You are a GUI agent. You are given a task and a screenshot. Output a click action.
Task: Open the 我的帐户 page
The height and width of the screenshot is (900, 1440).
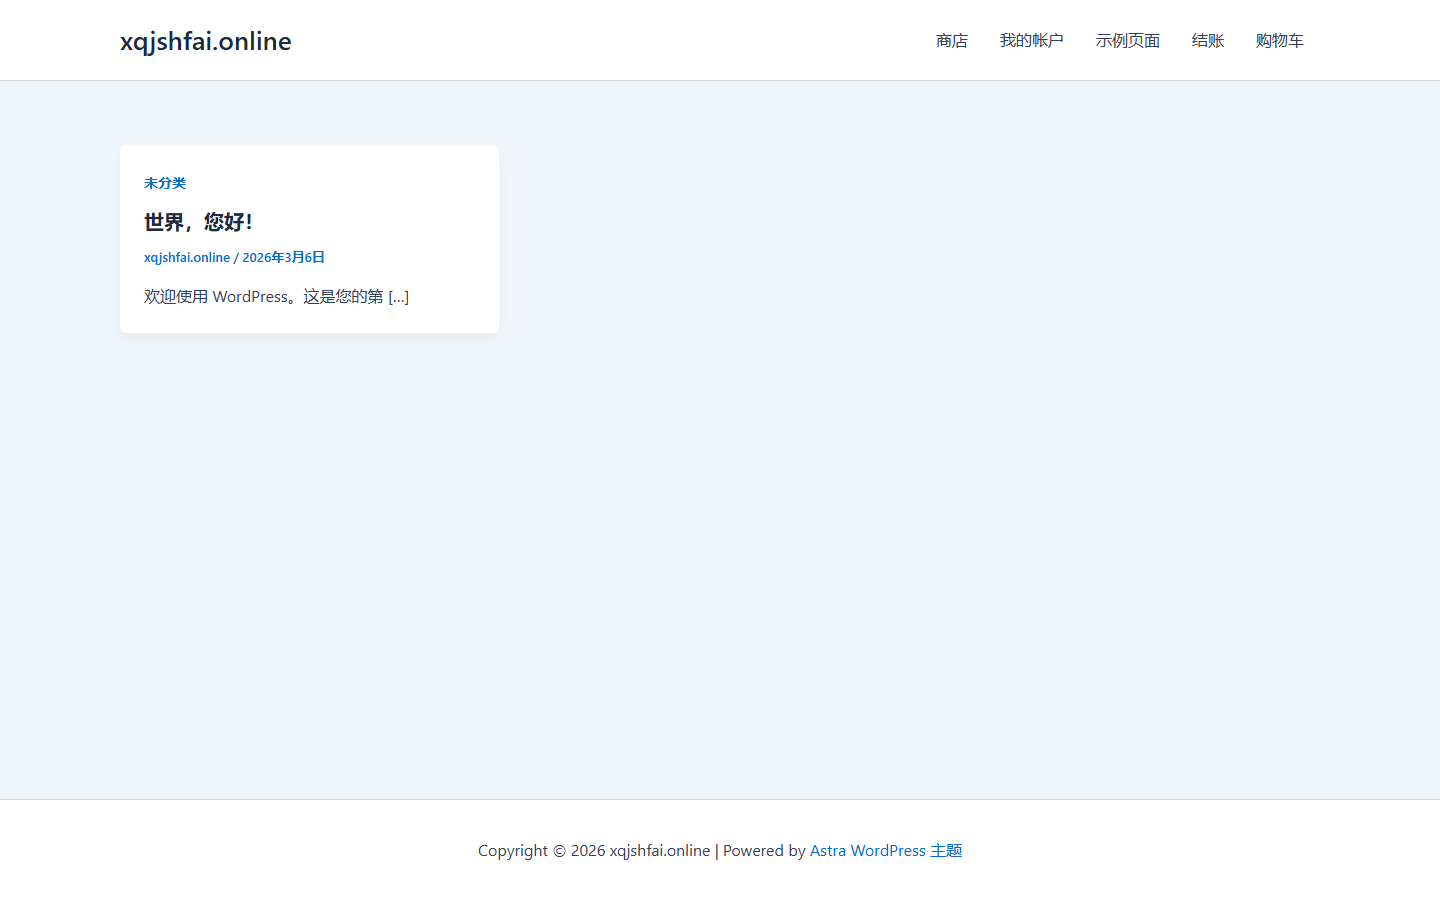[1032, 41]
